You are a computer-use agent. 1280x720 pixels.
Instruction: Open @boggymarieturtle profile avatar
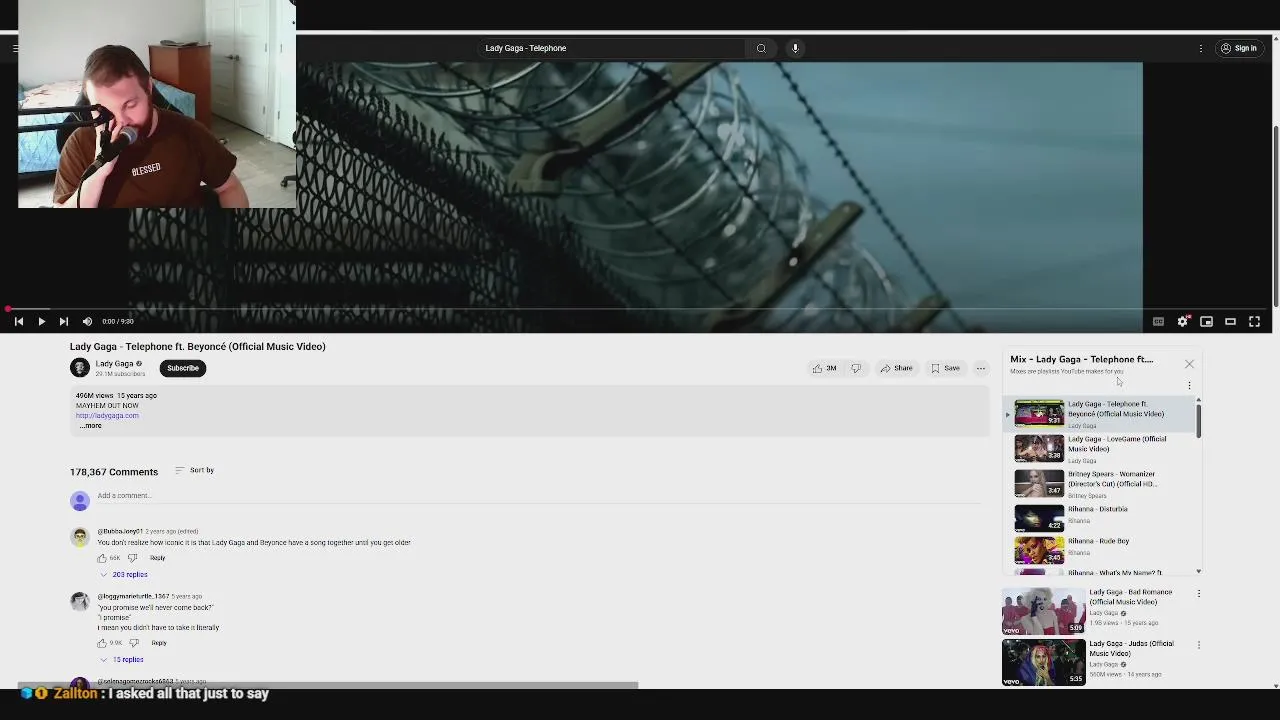tap(79, 602)
